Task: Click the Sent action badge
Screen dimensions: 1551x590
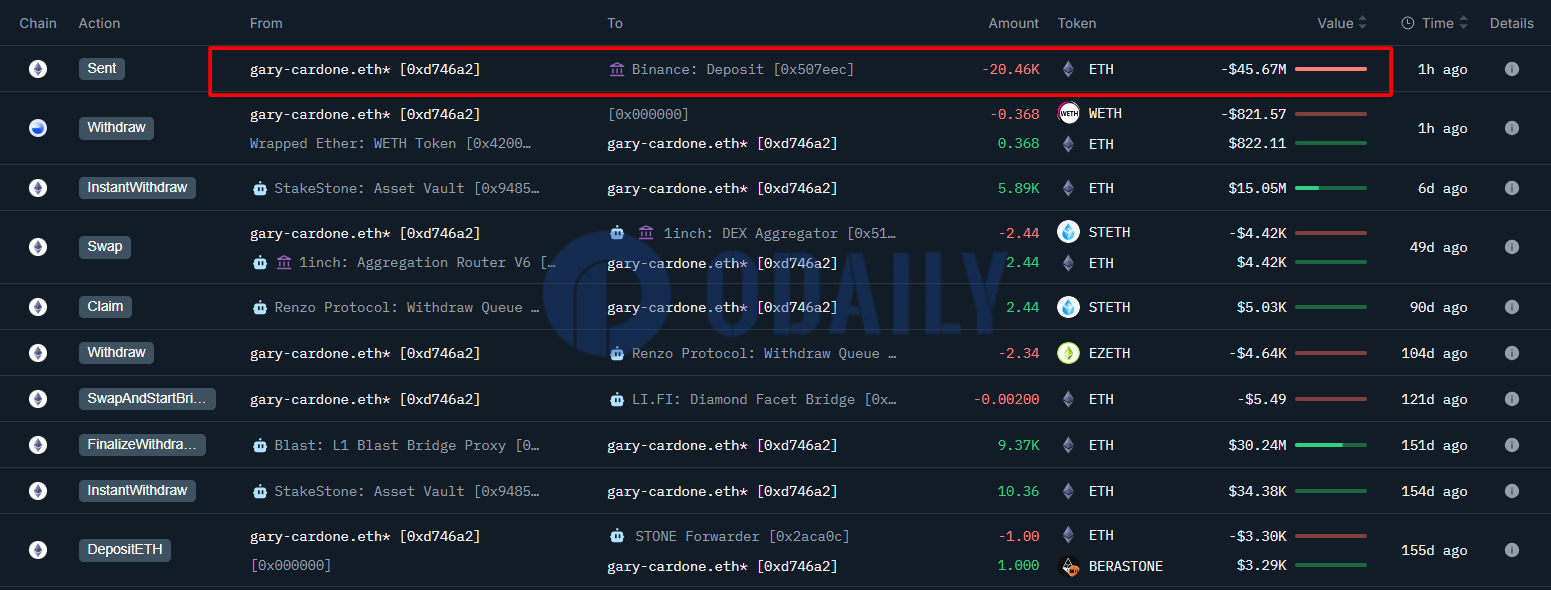Action: pos(102,69)
